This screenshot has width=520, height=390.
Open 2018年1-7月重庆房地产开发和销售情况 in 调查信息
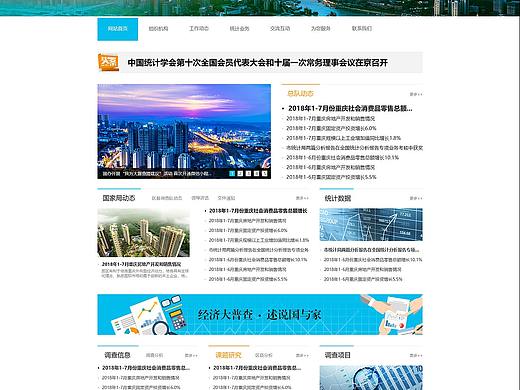[141, 378]
